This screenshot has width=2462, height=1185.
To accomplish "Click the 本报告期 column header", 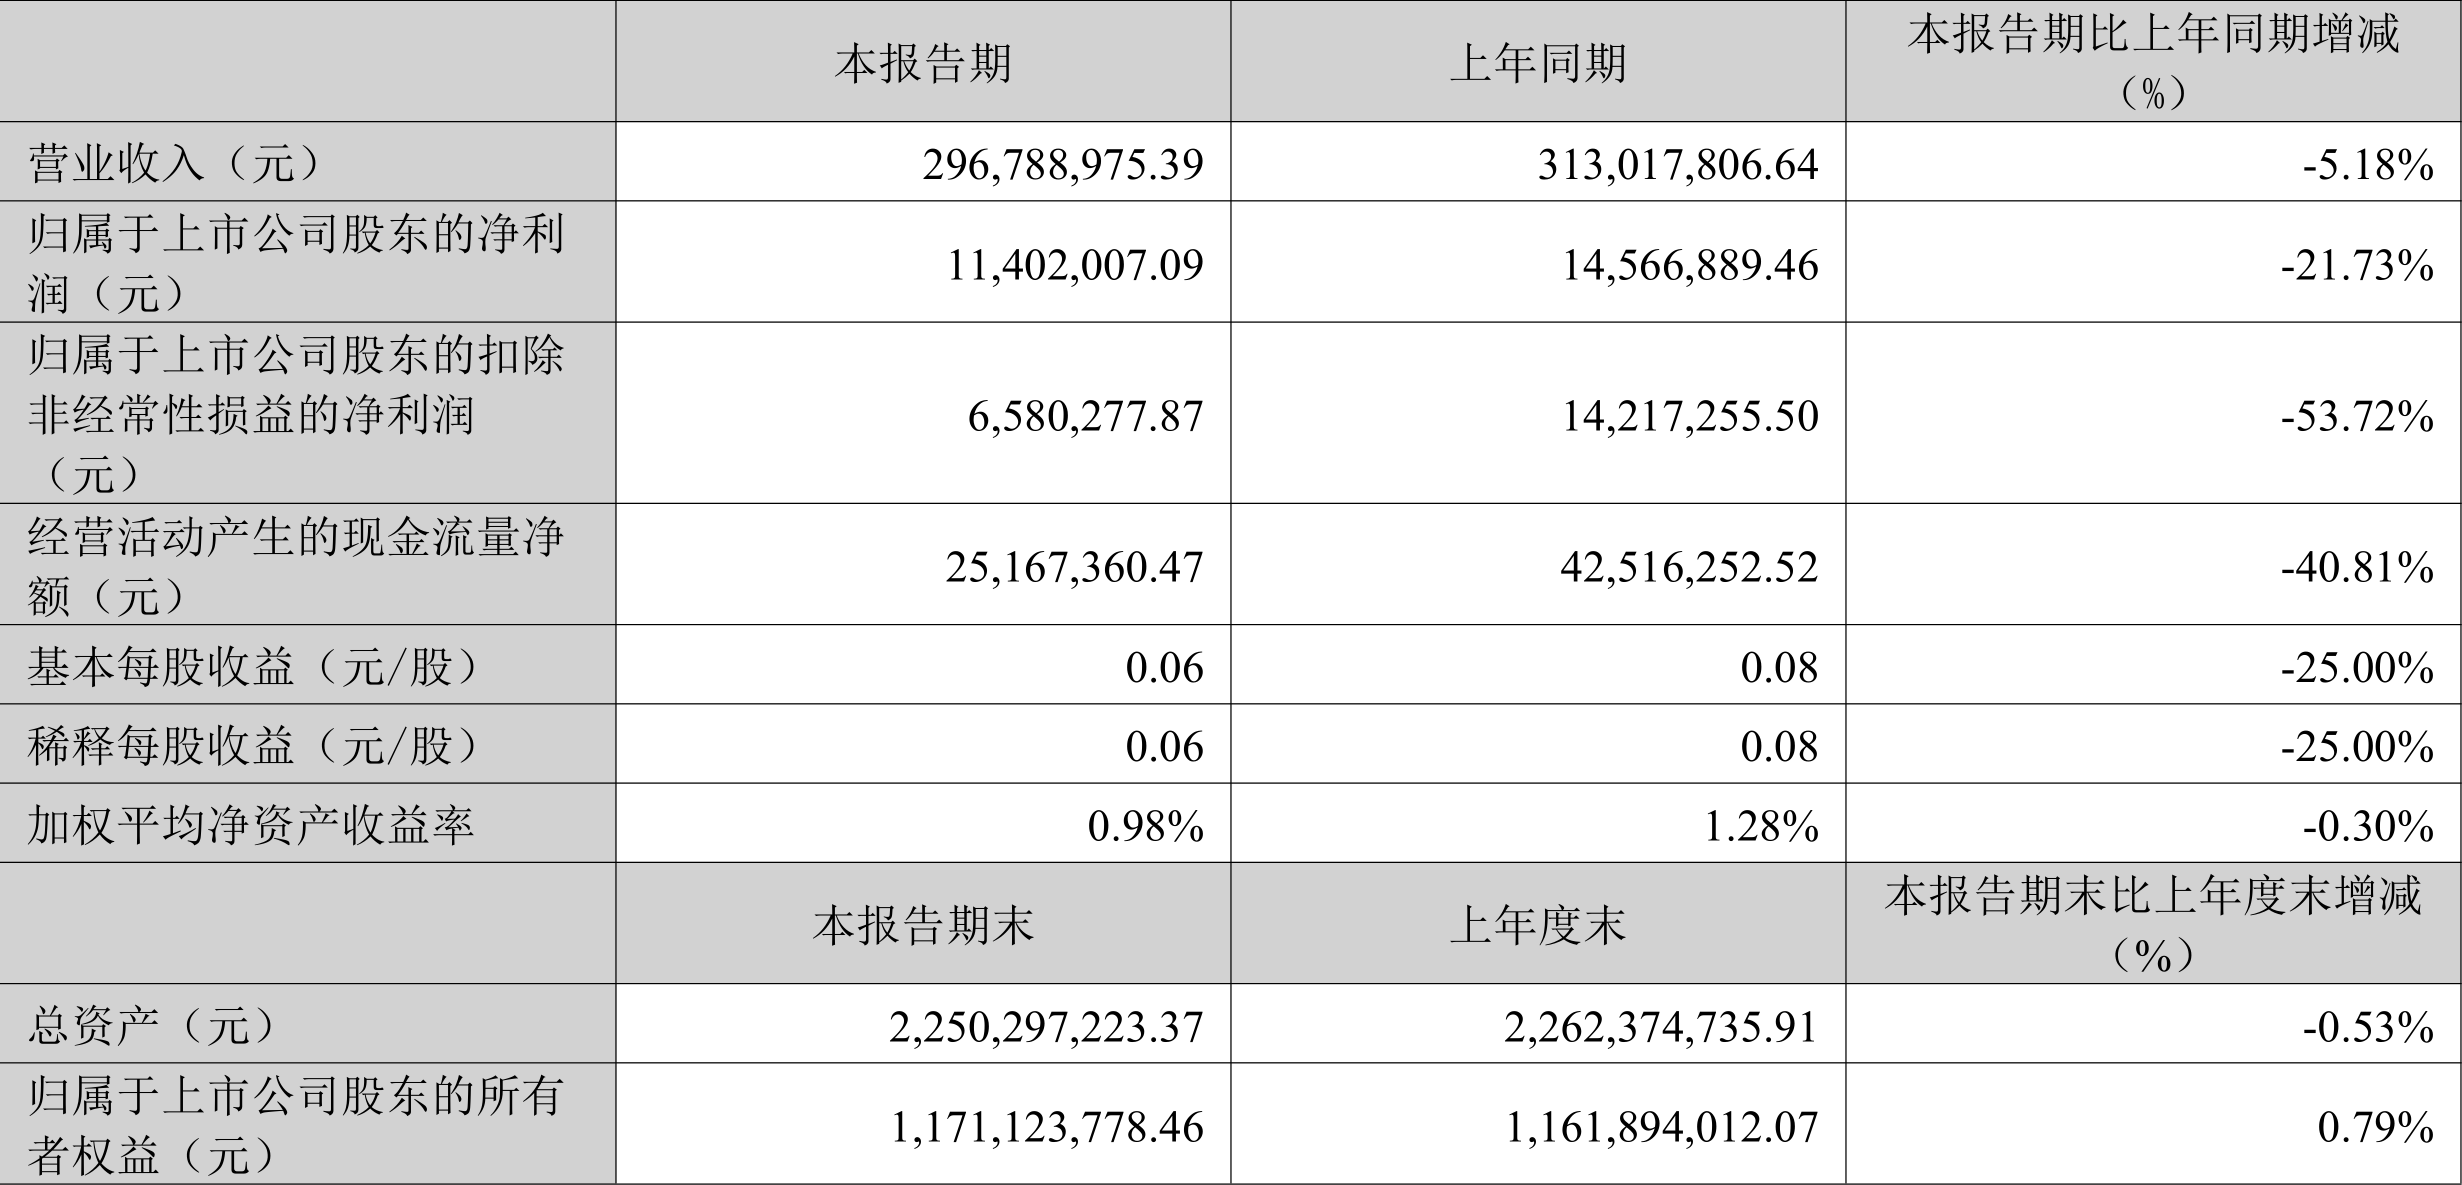I will (x=923, y=63).
